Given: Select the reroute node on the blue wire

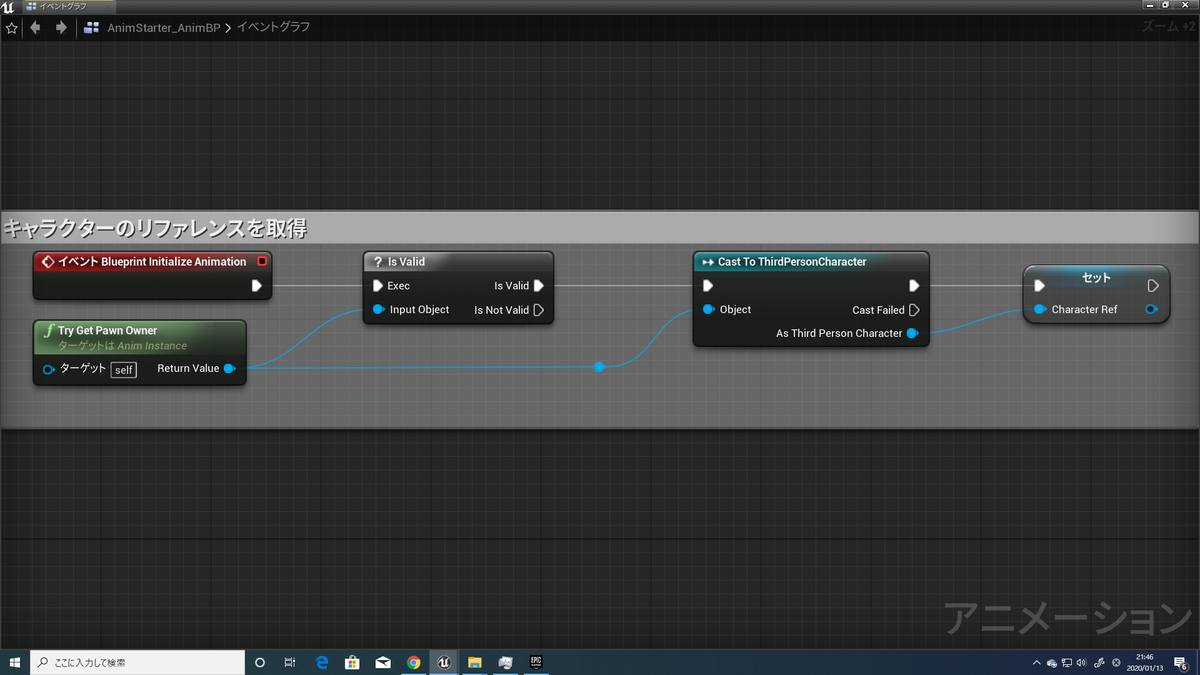Looking at the screenshot, I should 599,367.
